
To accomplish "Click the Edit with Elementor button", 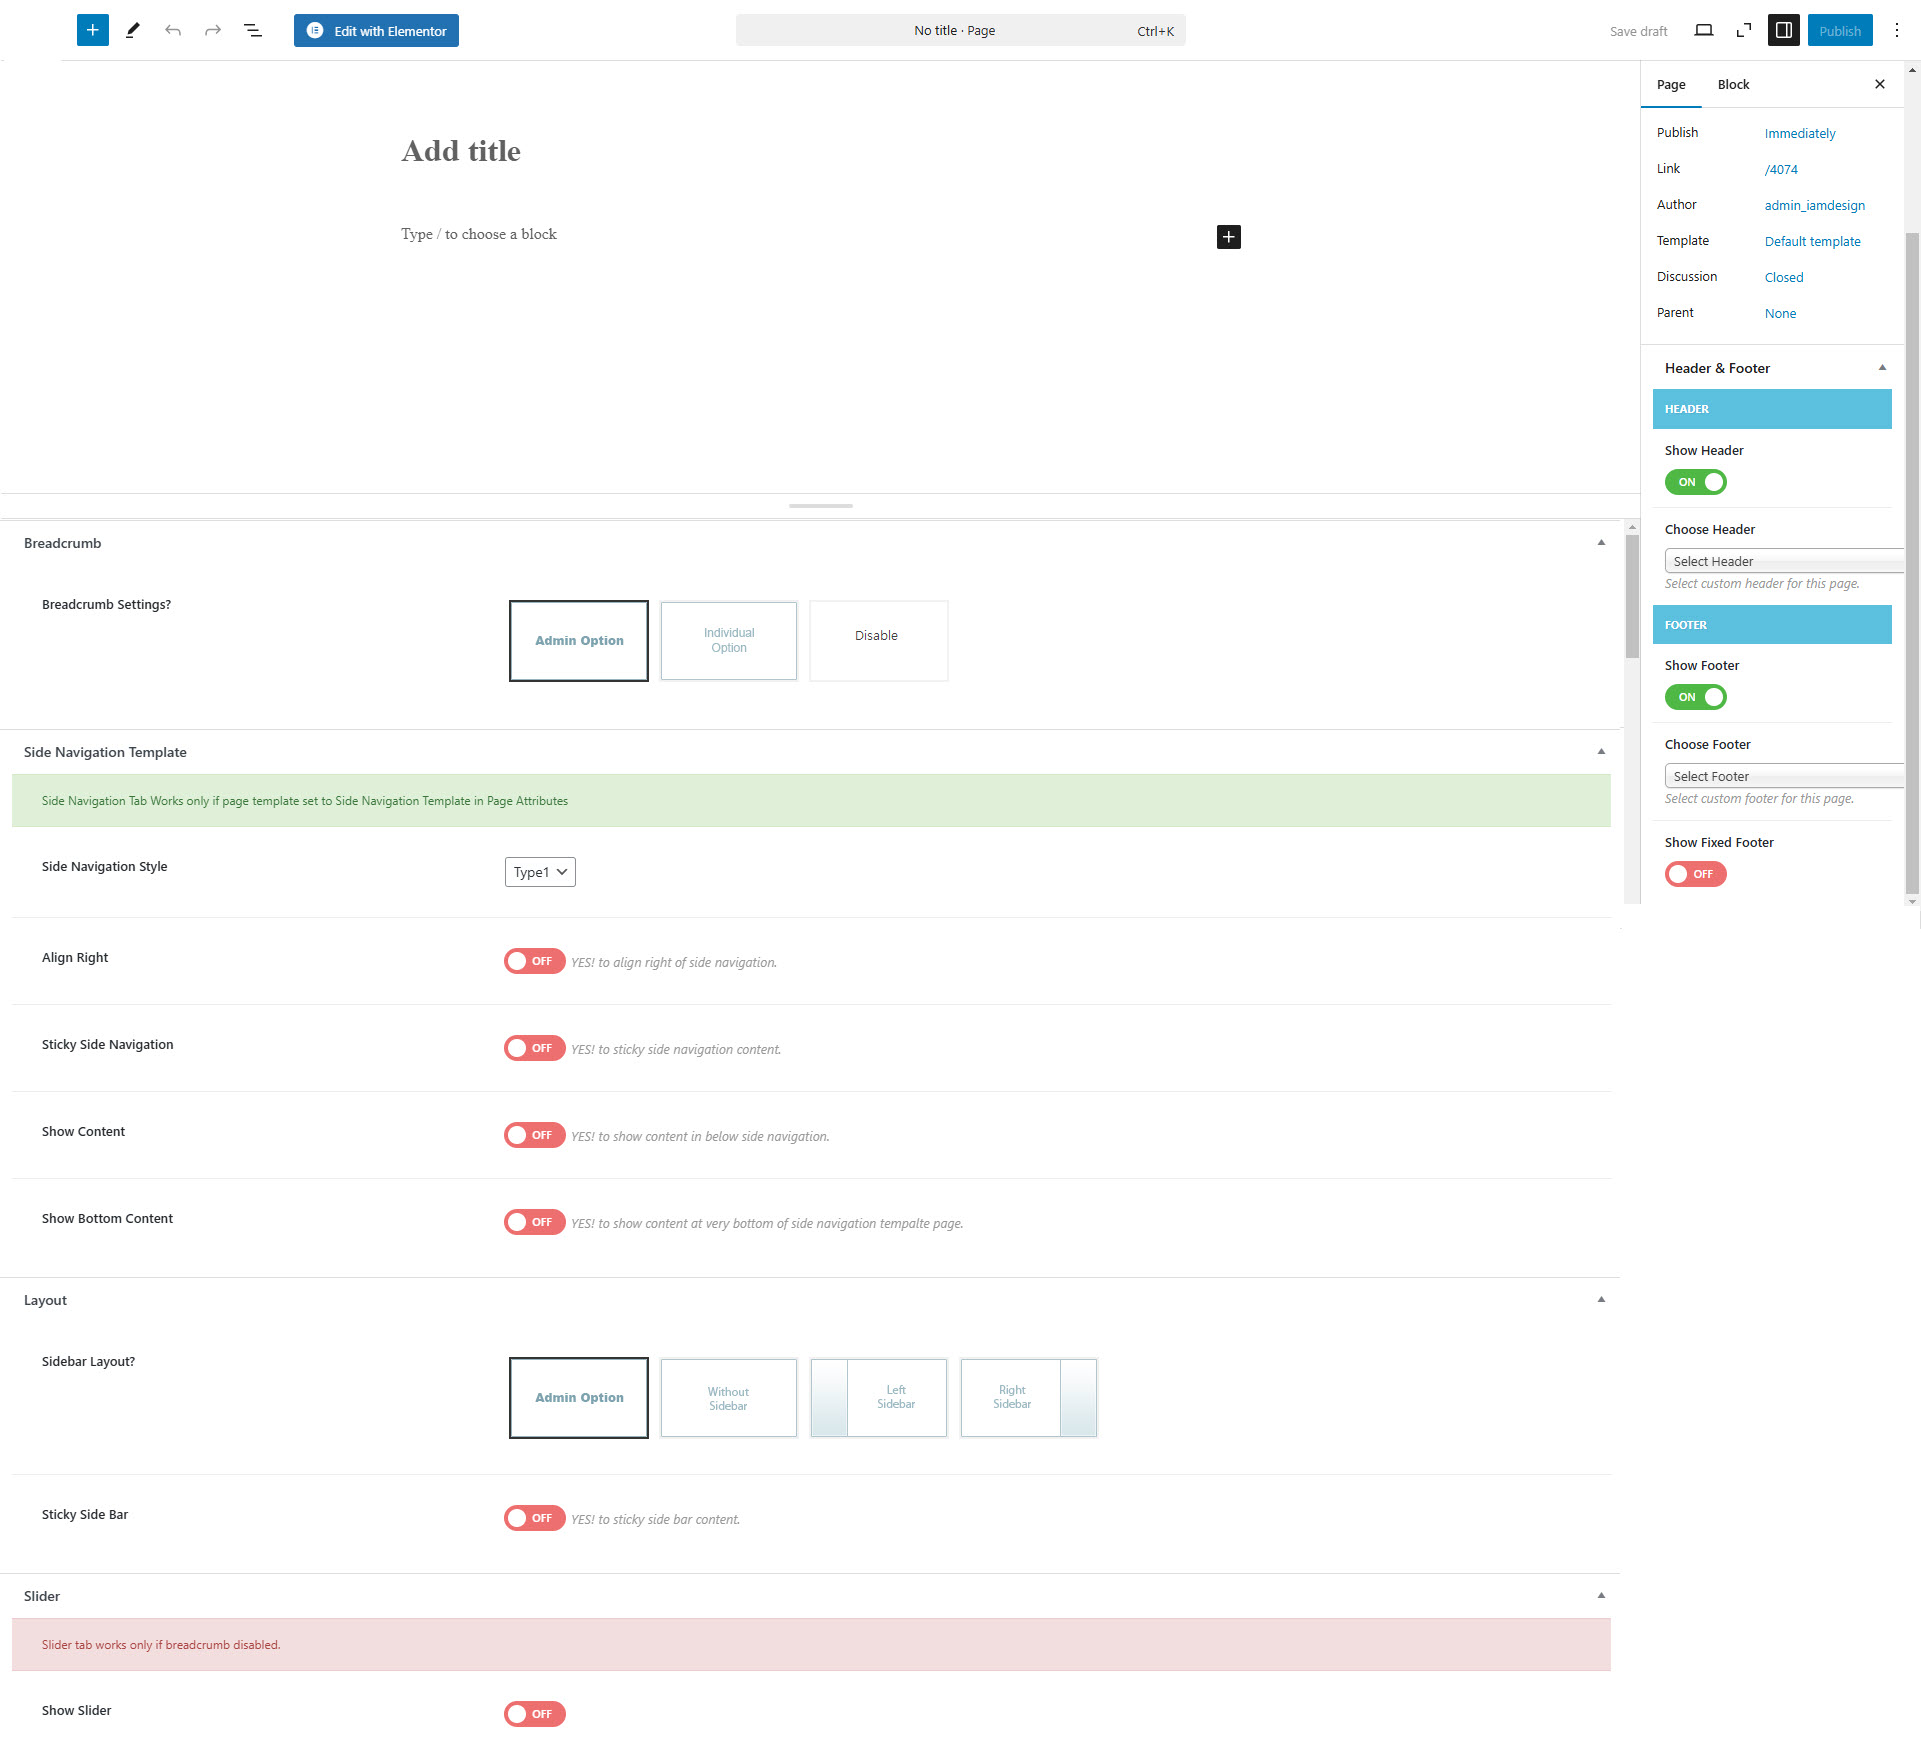I will [x=376, y=30].
